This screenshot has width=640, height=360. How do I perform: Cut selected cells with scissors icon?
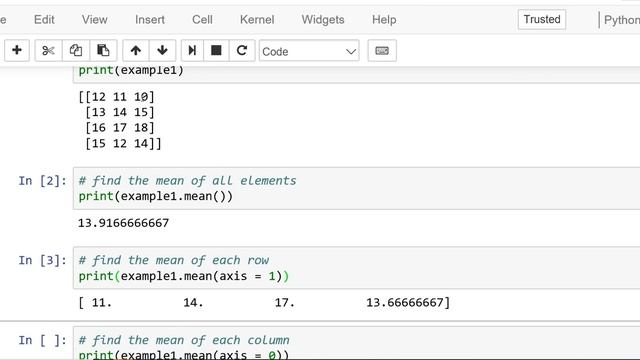pos(48,51)
